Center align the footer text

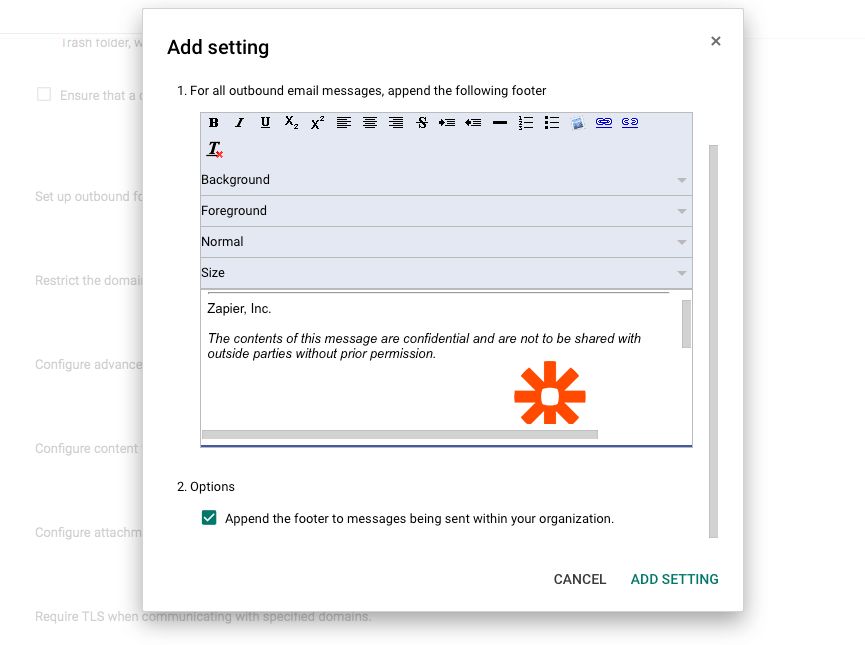tap(370, 123)
